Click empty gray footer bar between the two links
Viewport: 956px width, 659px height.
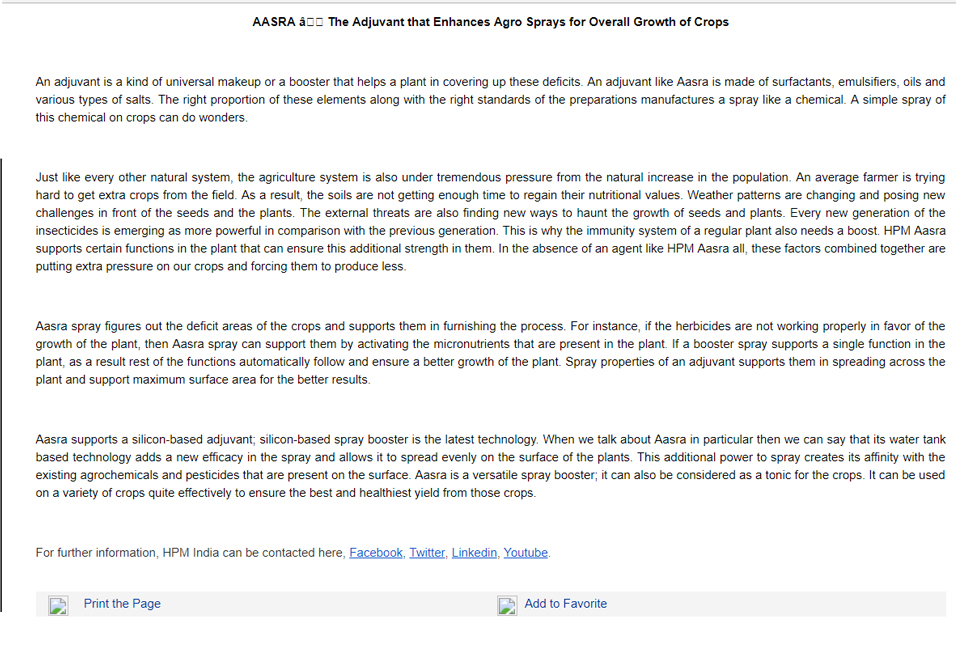[329, 604]
